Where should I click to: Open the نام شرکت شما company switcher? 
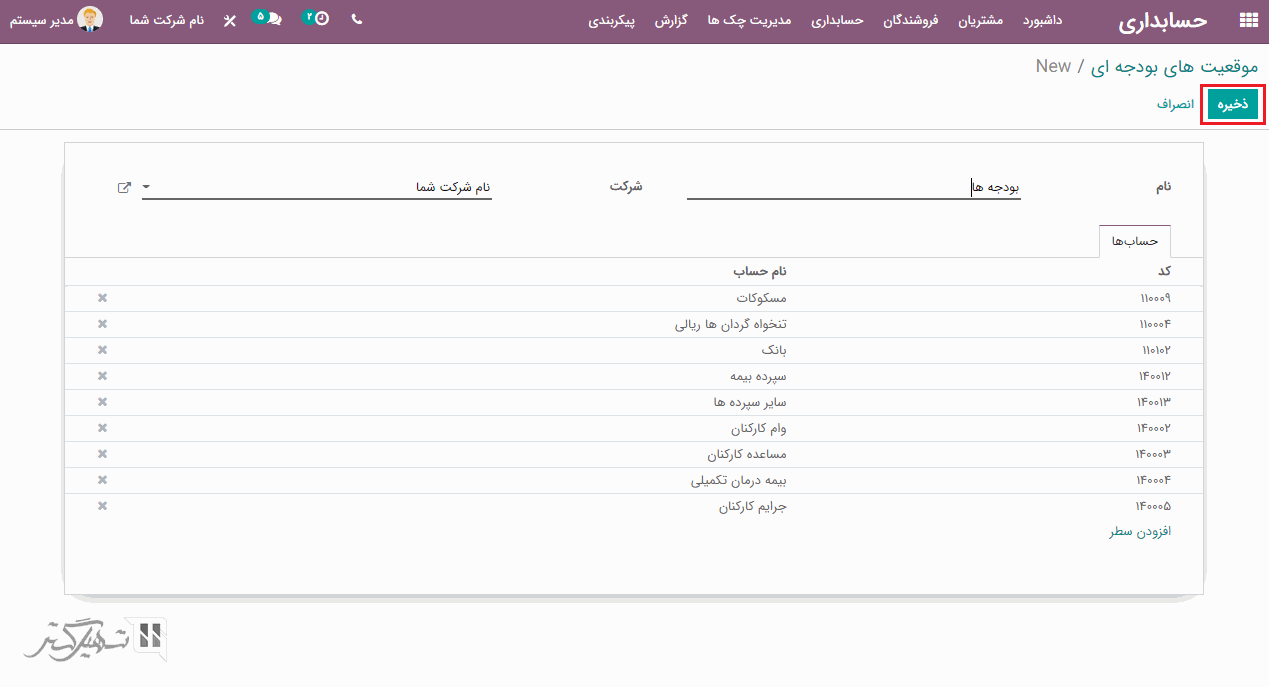coord(168,20)
